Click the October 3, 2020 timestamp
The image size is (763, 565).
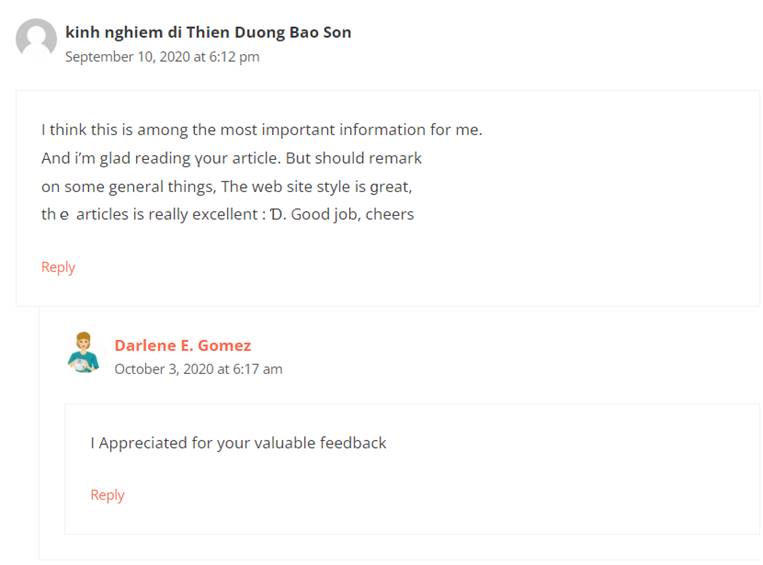pos(199,369)
